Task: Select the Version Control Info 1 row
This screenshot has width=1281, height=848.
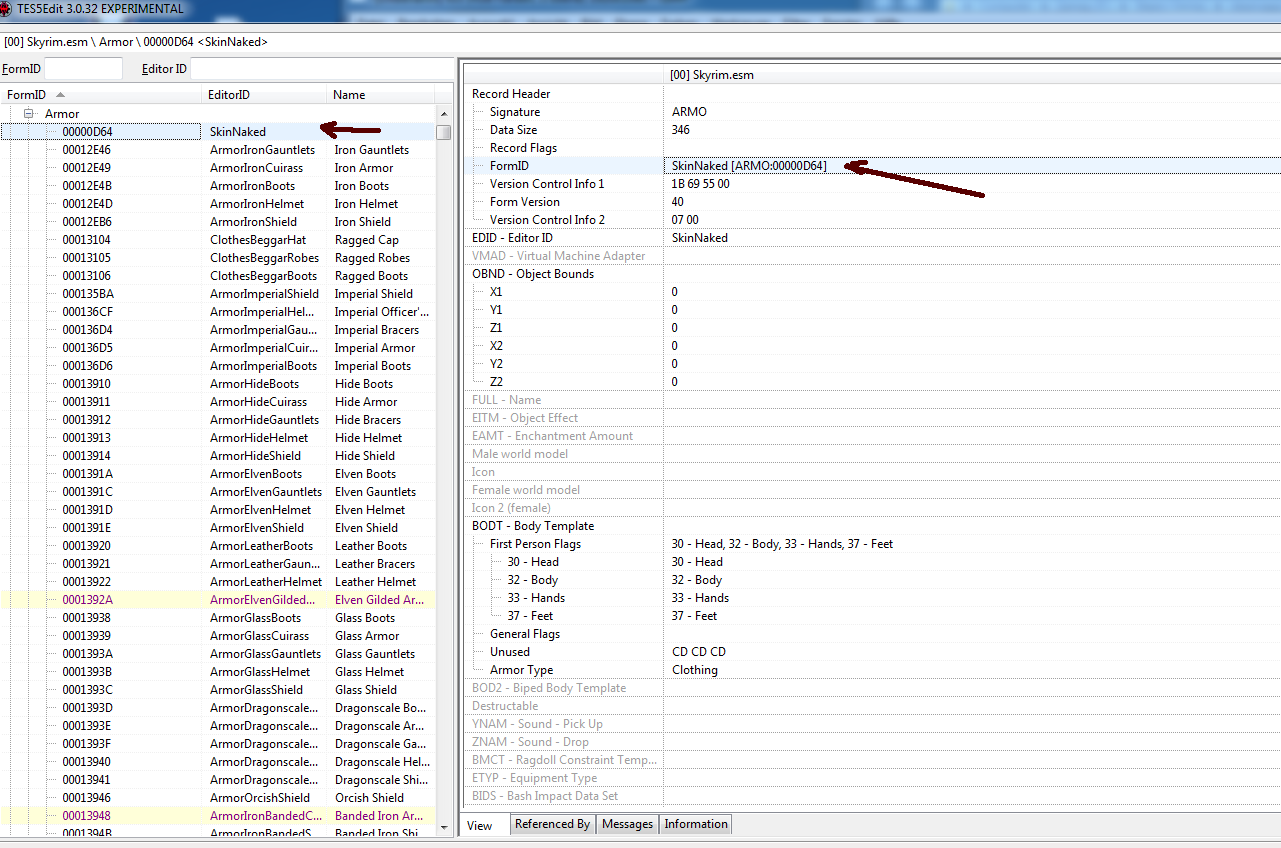Action: [872, 184]
